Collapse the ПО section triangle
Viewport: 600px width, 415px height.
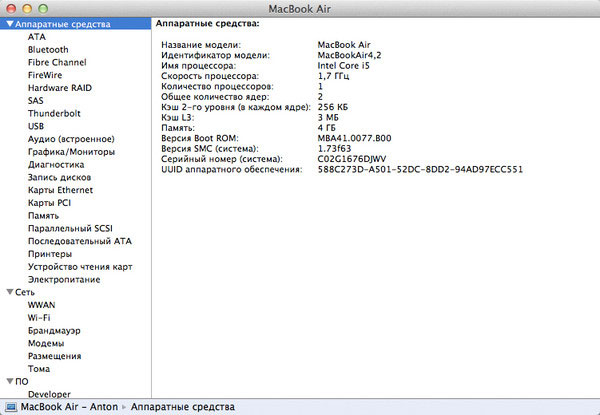coord(10,381)
